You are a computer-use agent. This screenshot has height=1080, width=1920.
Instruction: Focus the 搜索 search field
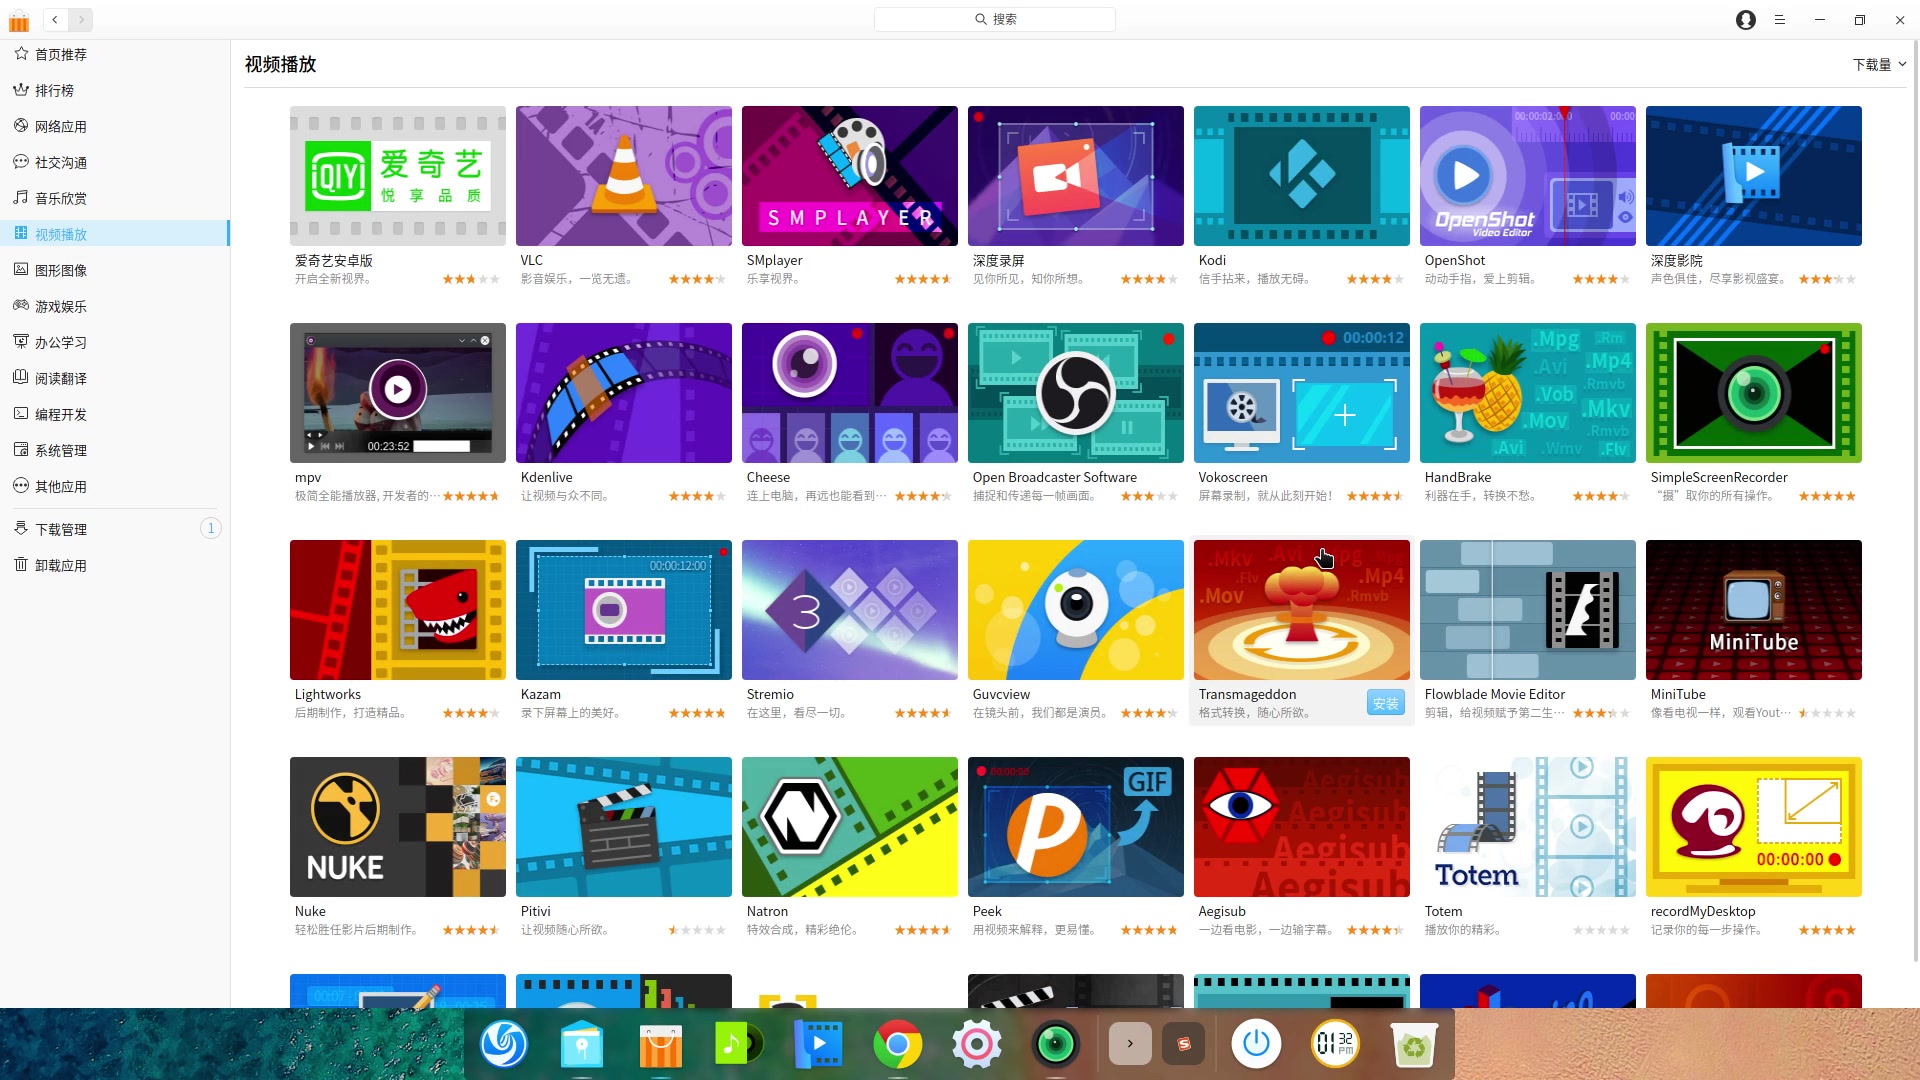995,19
